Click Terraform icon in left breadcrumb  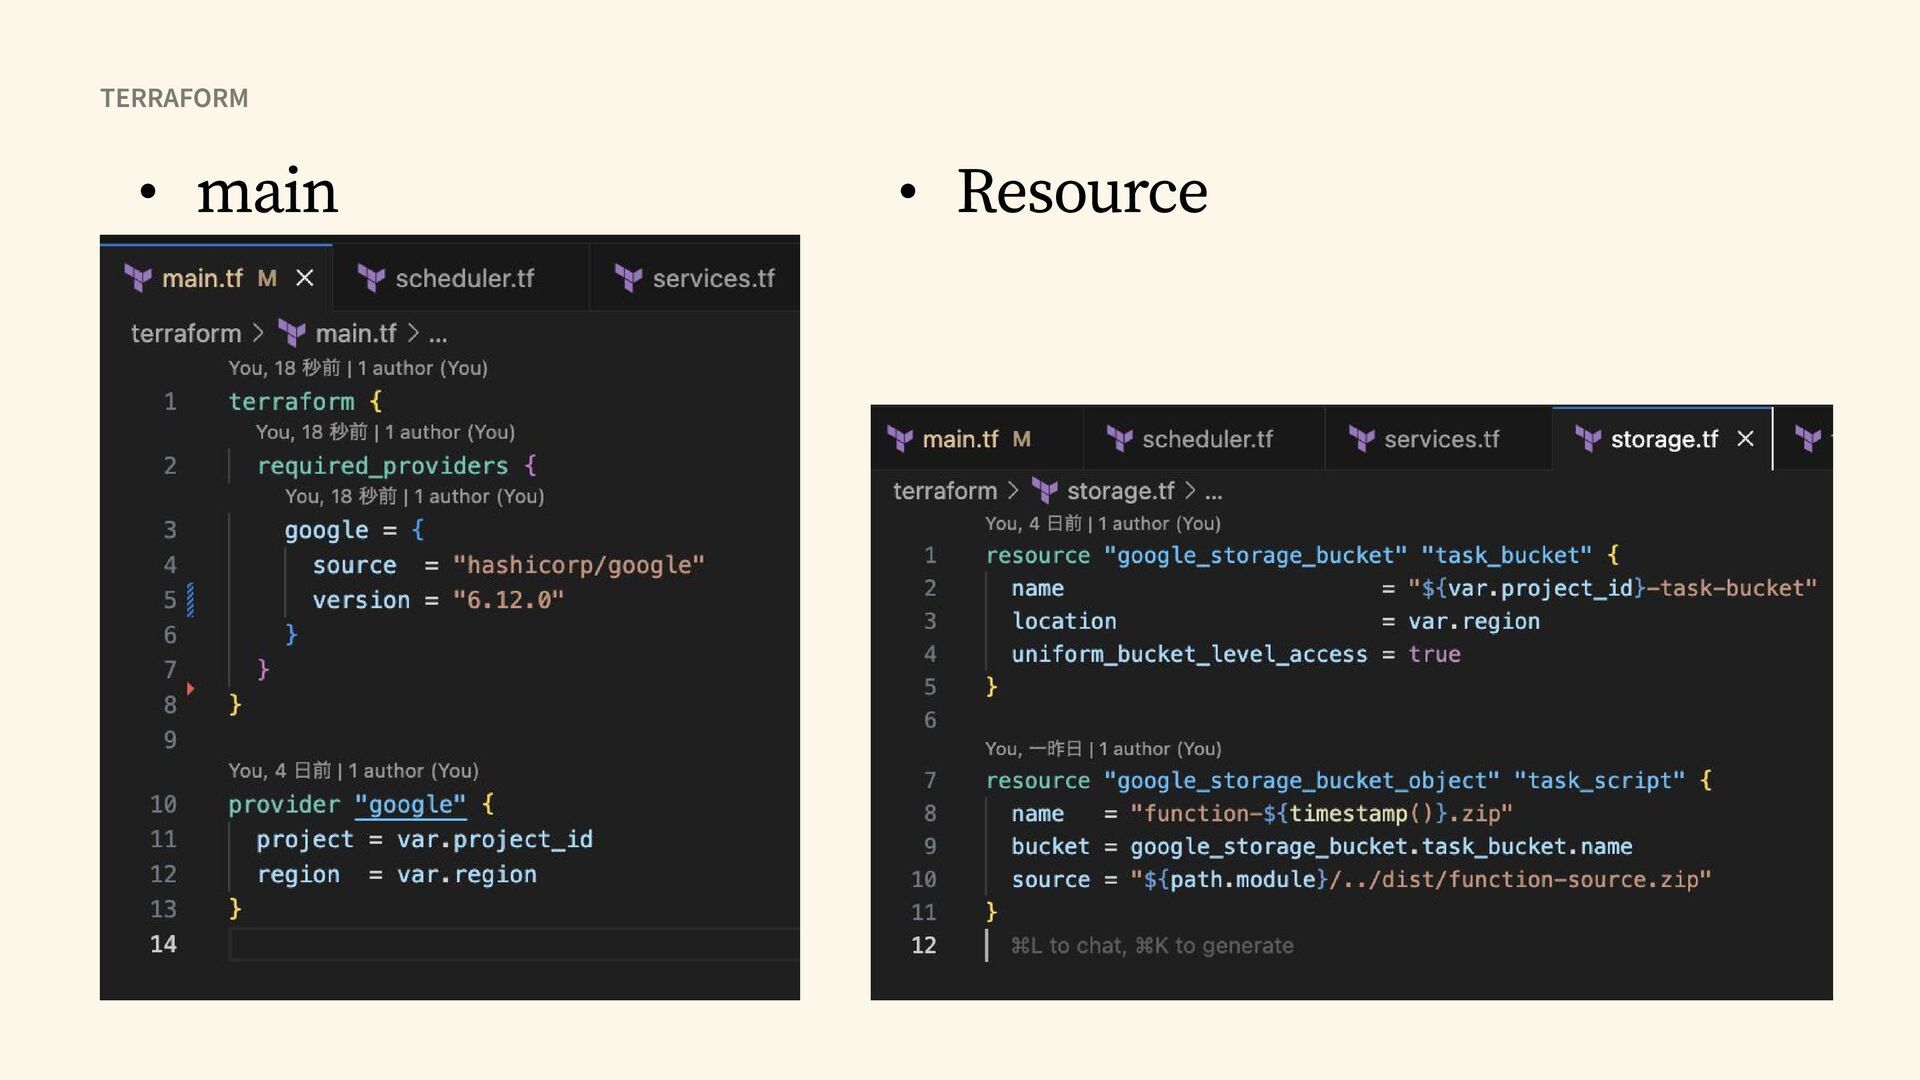coord(291,333)
